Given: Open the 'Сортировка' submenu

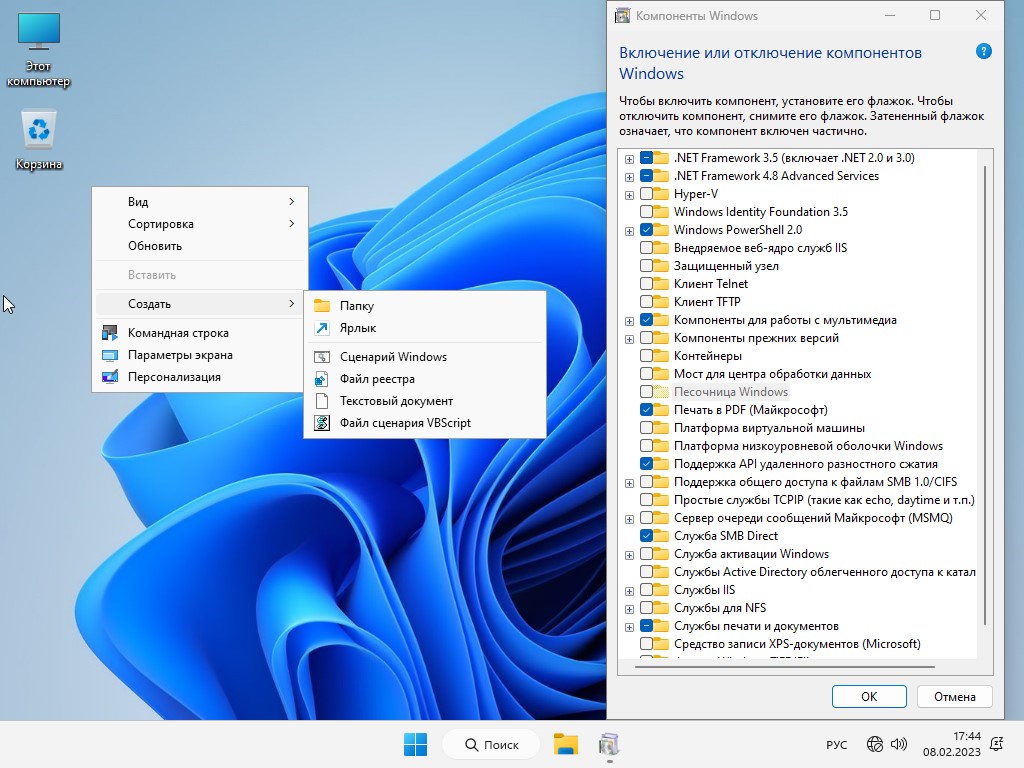Looking at the screenshot, I should [200, 224].
